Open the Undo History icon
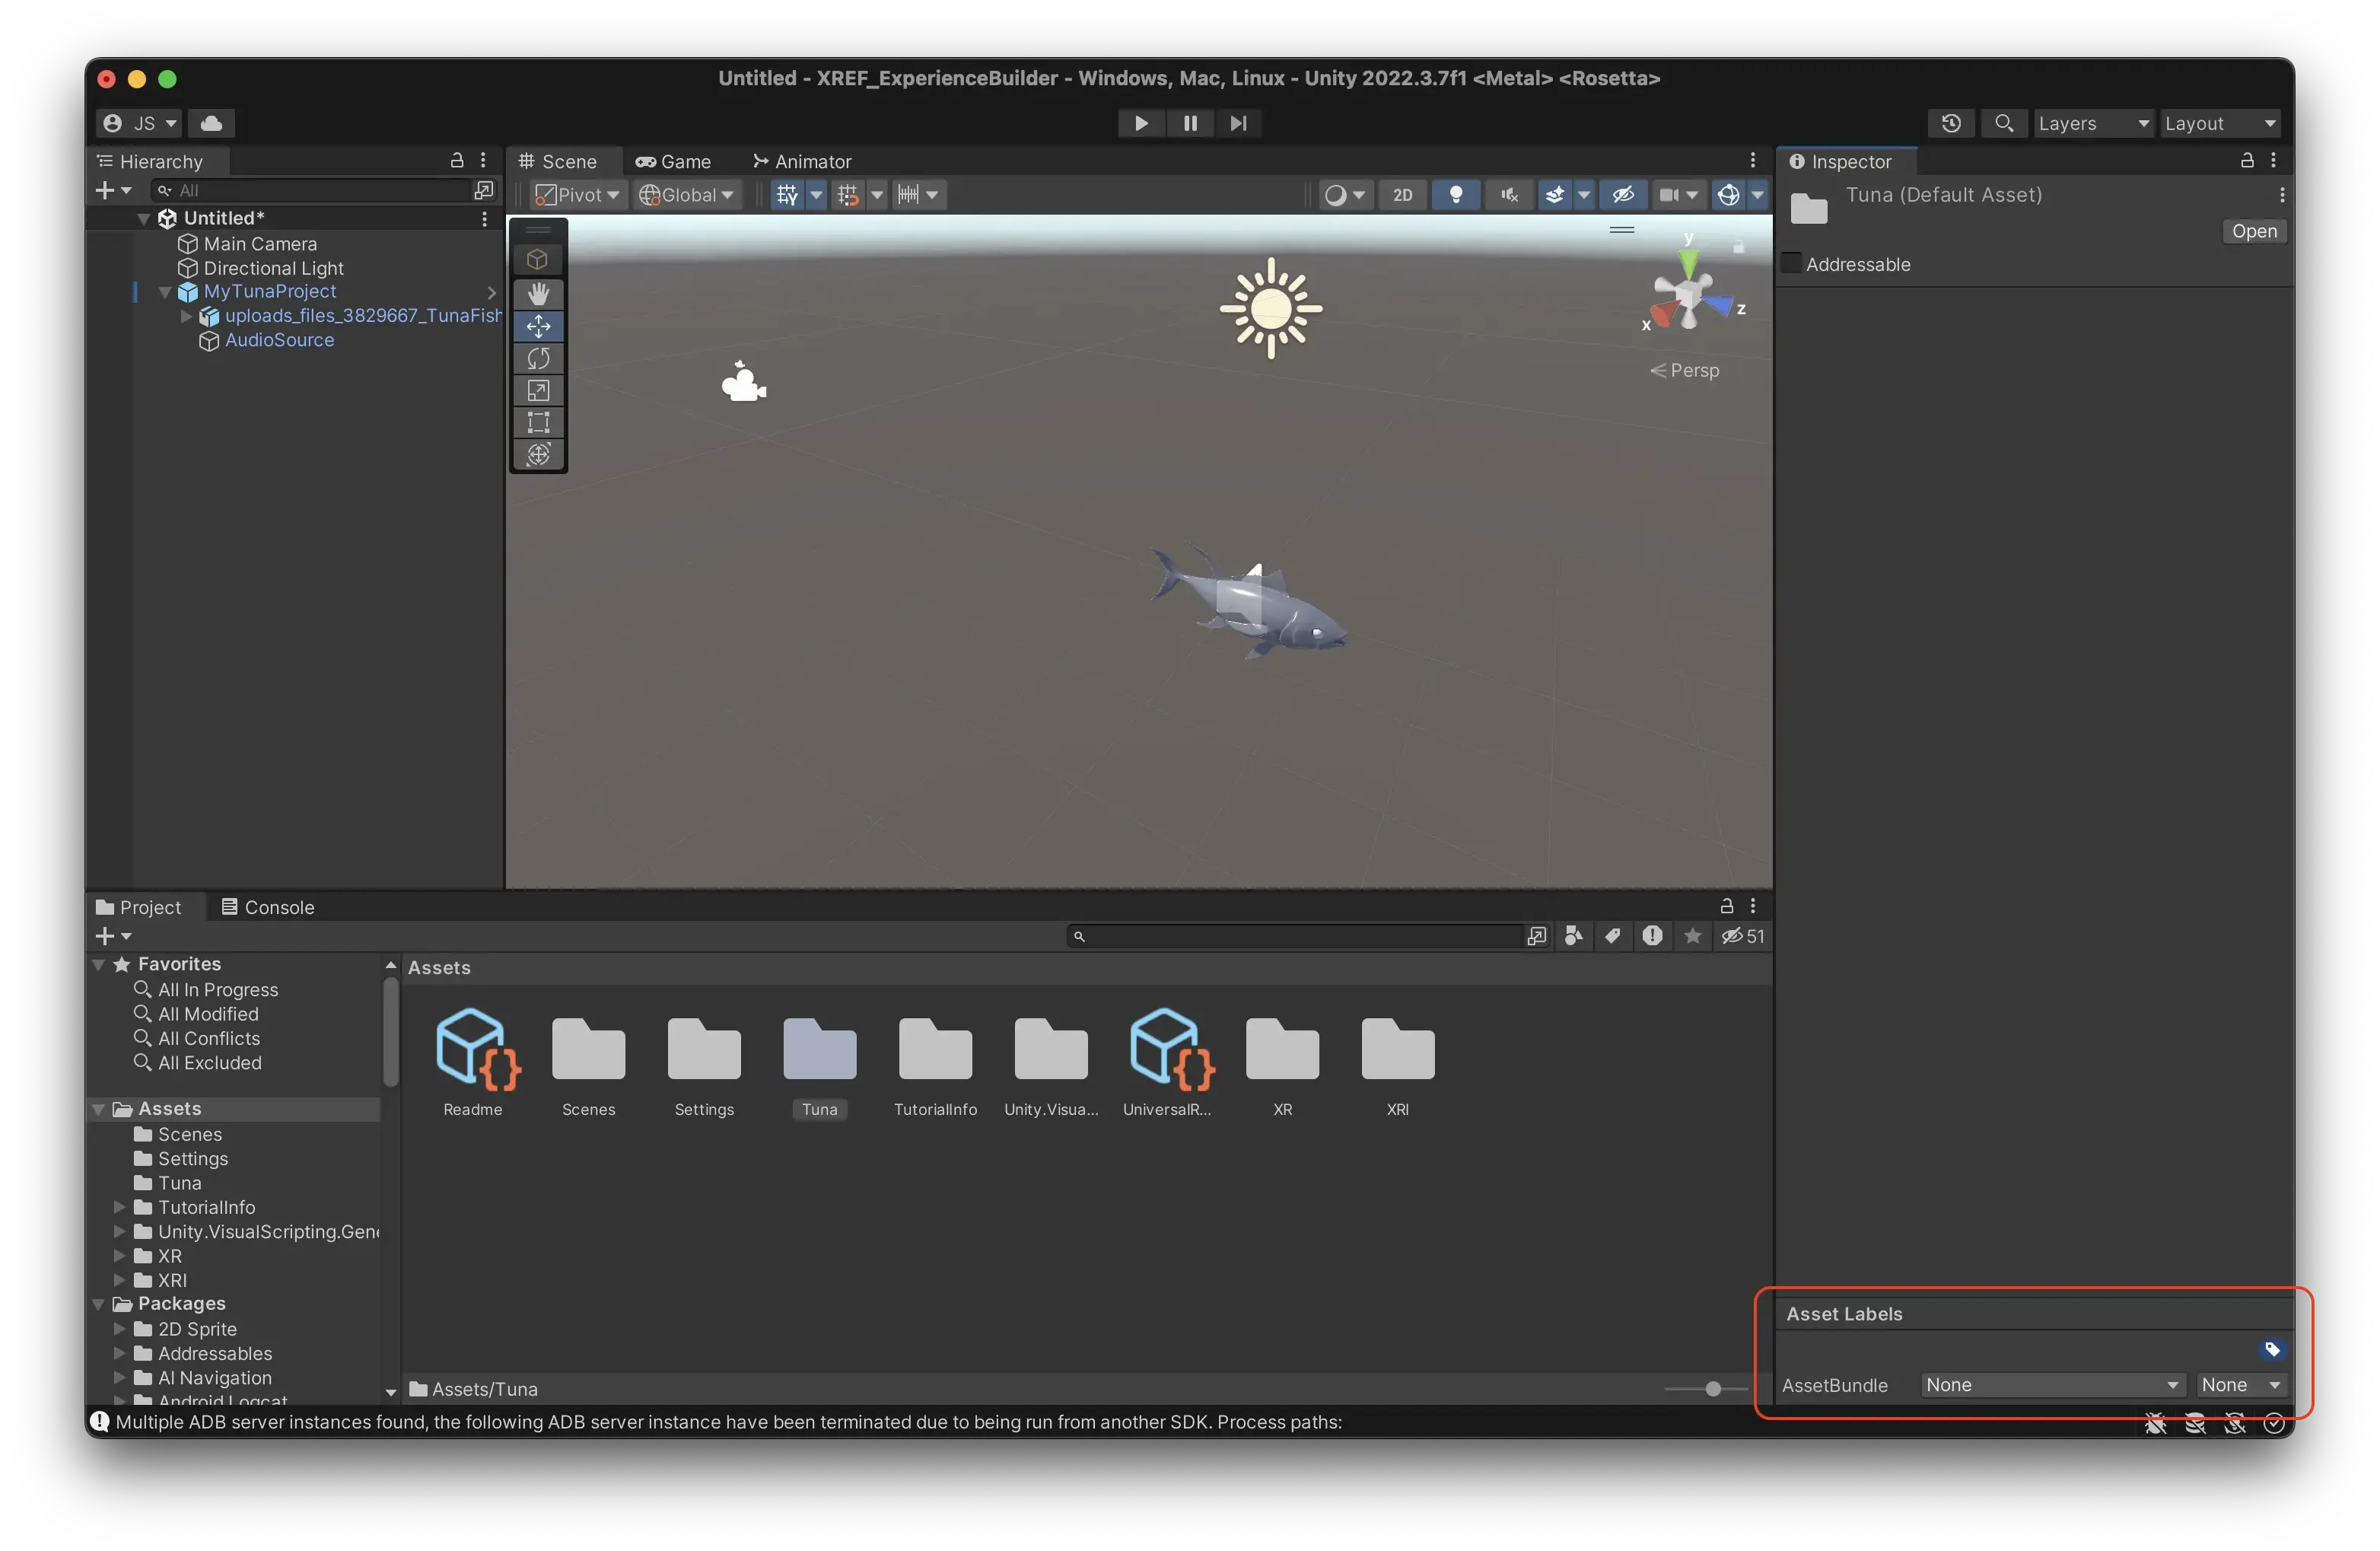This screenshot has height=1551, width=2380. pyautogui.click(x=1950, y=123)
